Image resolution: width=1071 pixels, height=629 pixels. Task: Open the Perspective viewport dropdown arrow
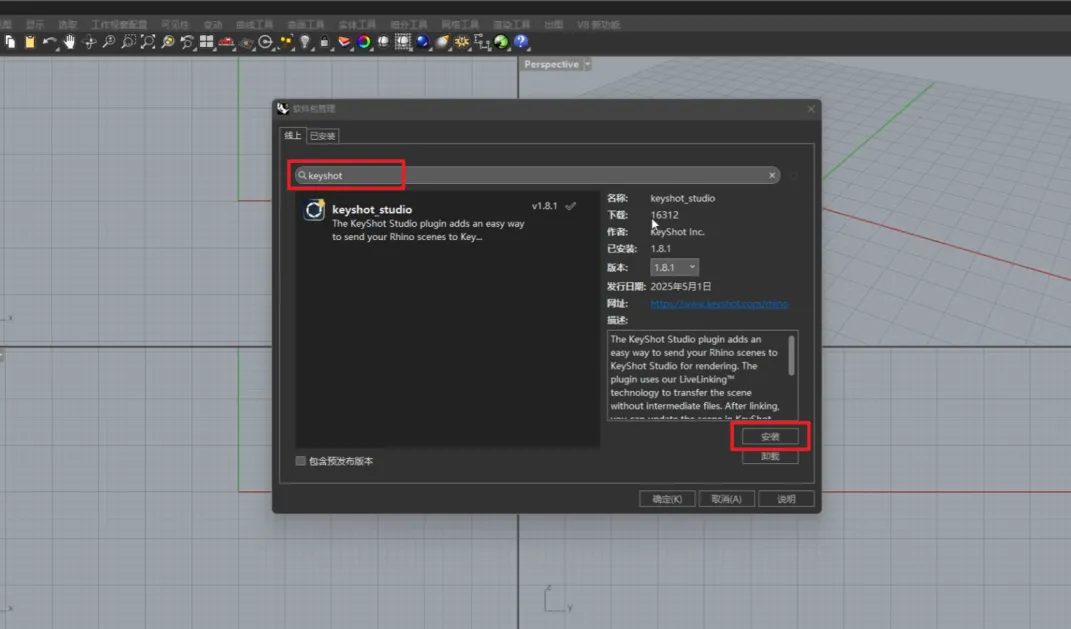coord(587,64)
